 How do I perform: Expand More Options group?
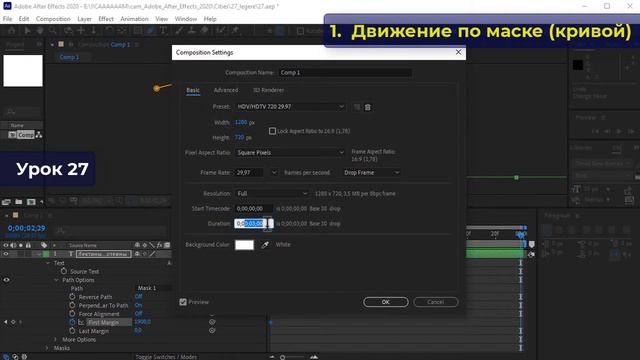56,339
